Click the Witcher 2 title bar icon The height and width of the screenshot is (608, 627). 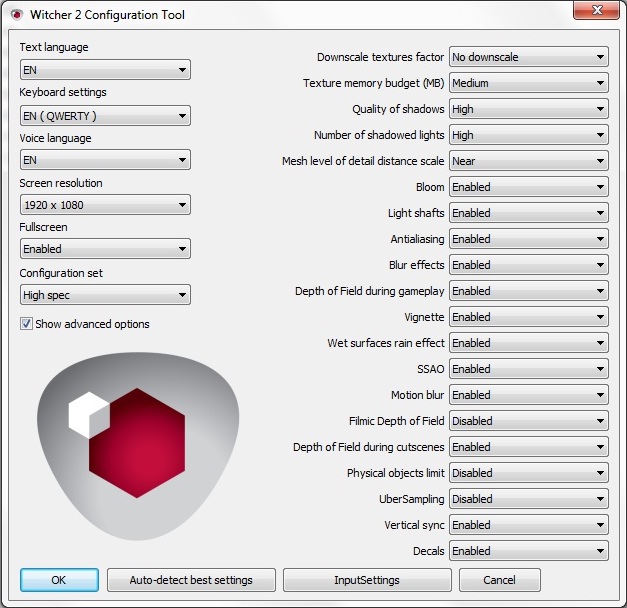[x=17, y=15]
